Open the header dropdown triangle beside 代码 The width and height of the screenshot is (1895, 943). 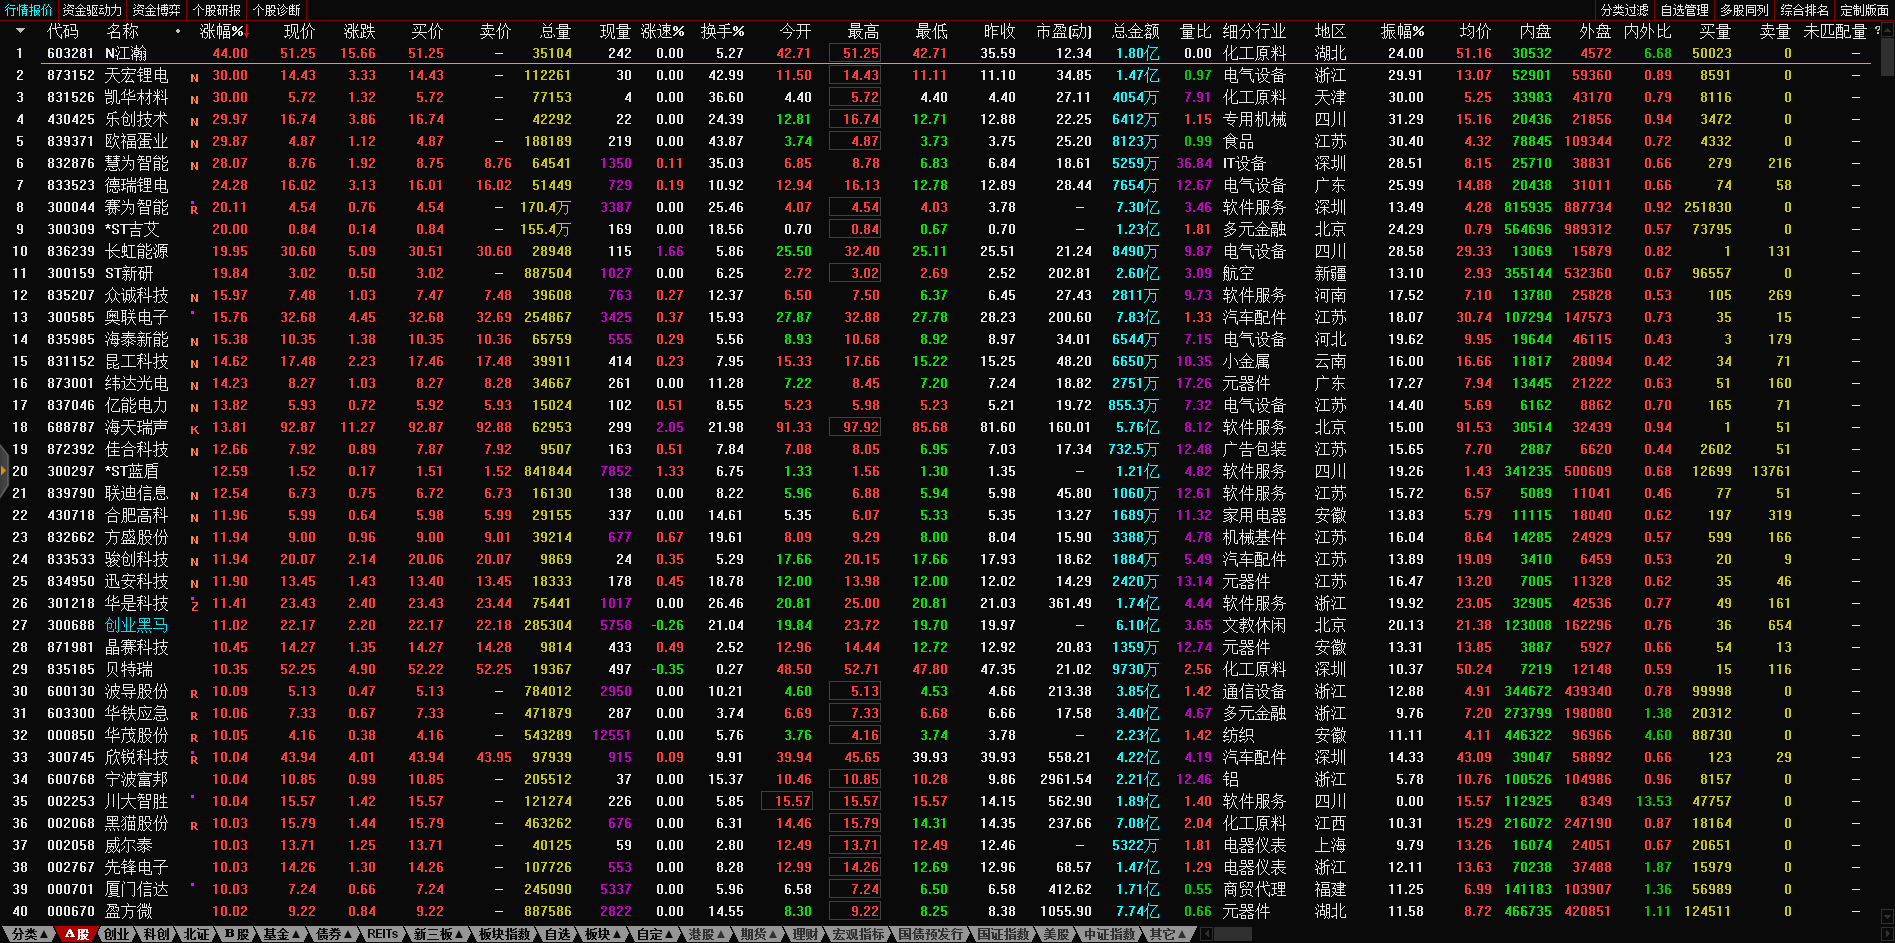click(19, 31)
